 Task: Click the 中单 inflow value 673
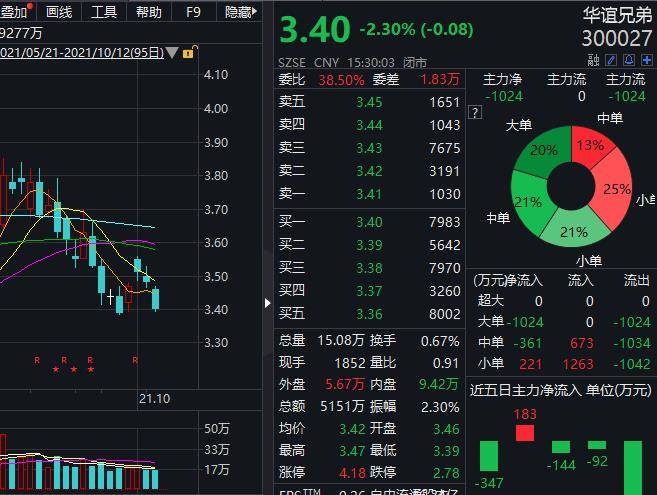[x=582, y=343]
